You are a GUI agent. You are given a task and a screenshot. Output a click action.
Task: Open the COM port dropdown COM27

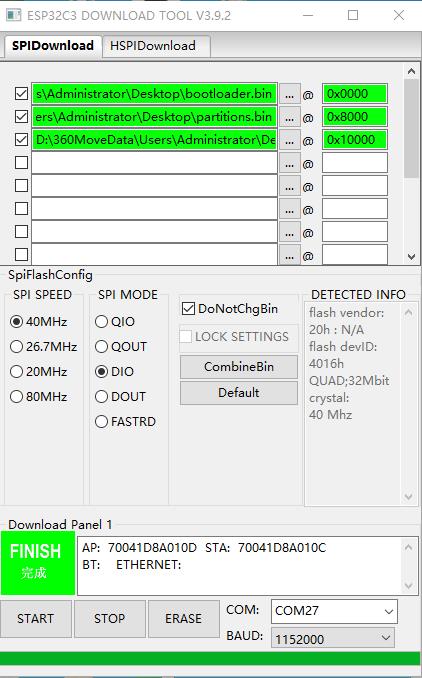tap(334, 611)
